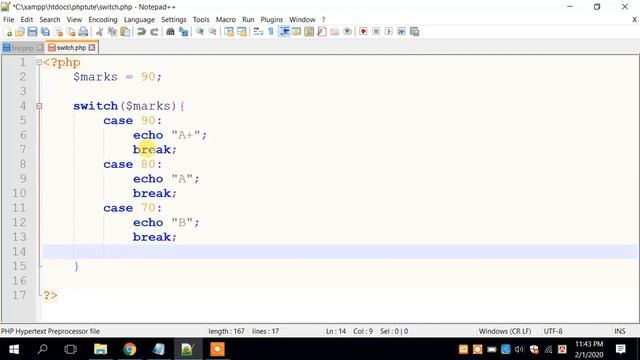Click "Ln : 14" status bar entry
This screenshot has width=640, height=360.
[x=336, y=331]
